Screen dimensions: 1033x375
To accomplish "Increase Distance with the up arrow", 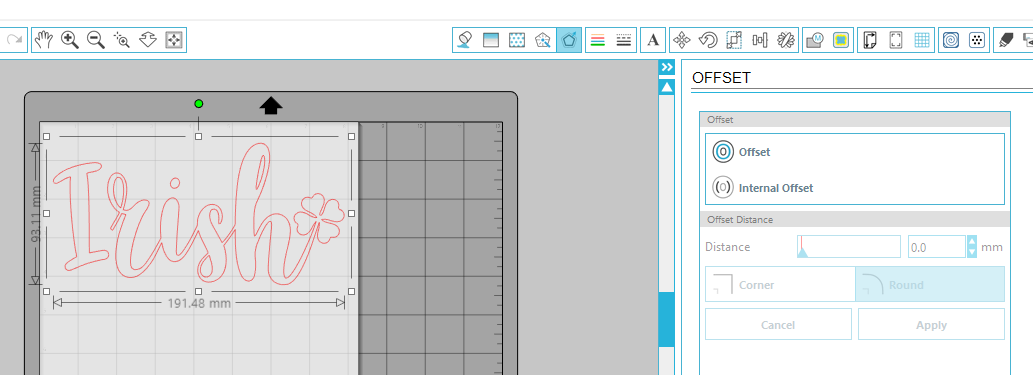I will pyautogui.click(x=972, y=242).
